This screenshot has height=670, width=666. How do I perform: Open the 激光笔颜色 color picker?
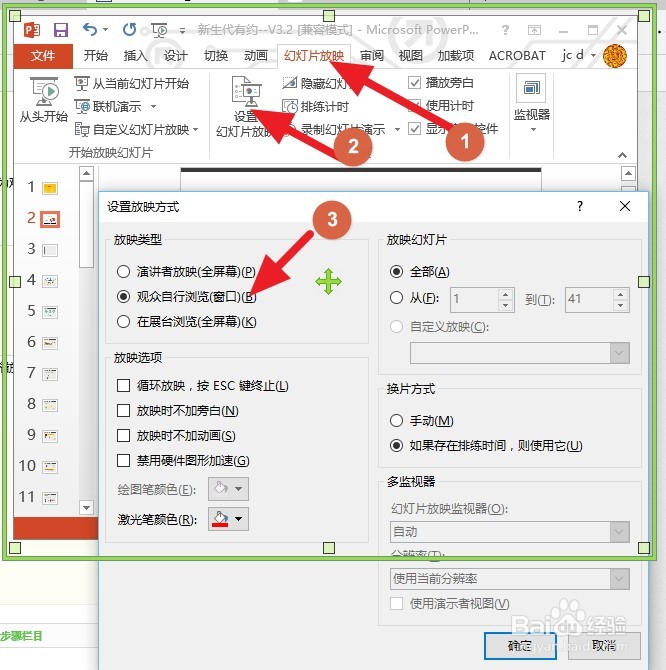pyautogui.click(x=228, y=519)
